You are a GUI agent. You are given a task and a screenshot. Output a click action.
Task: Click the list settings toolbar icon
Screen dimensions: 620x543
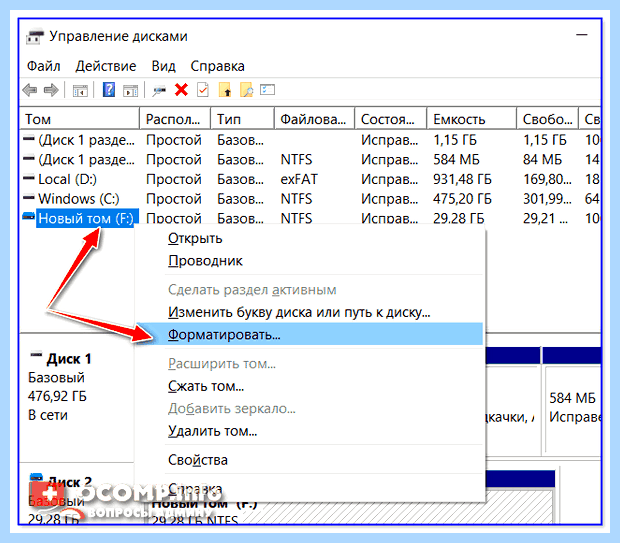click(267, 90)
